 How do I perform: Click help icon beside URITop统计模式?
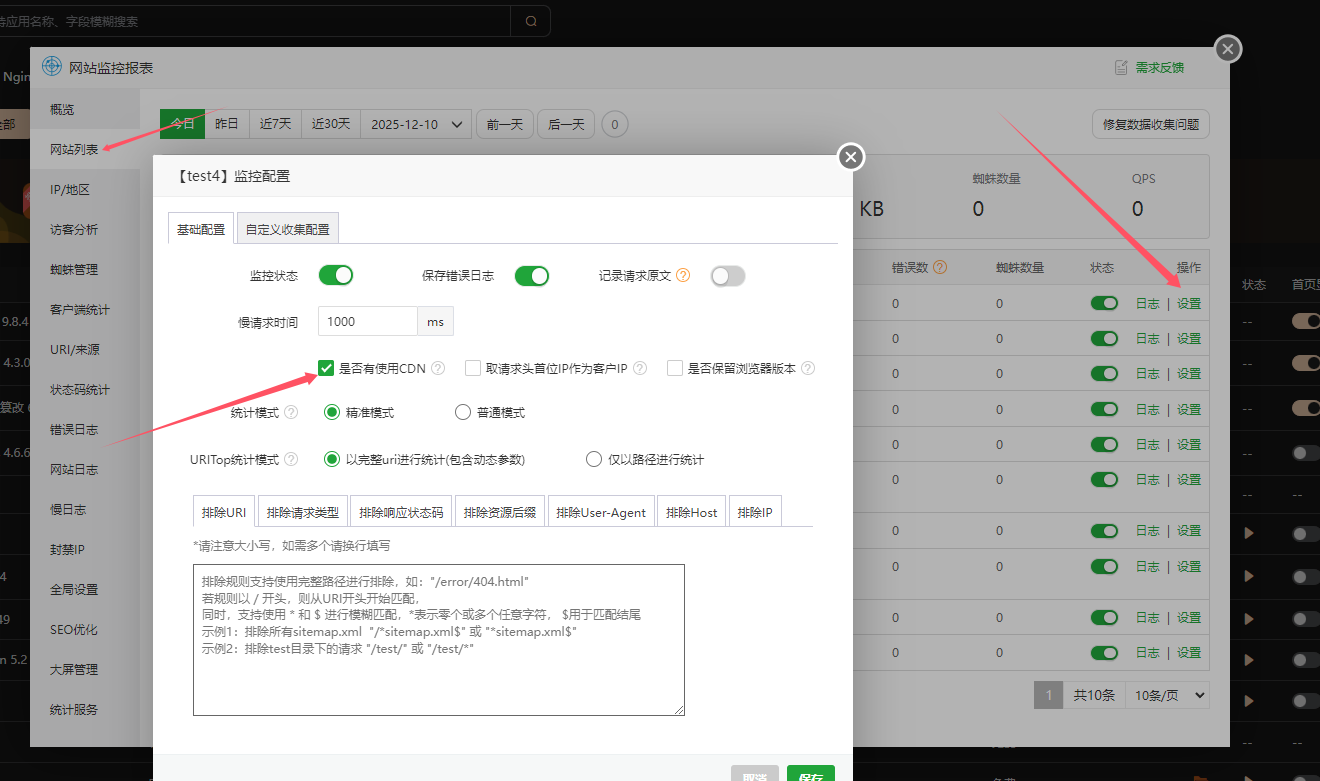pos(291,460)
